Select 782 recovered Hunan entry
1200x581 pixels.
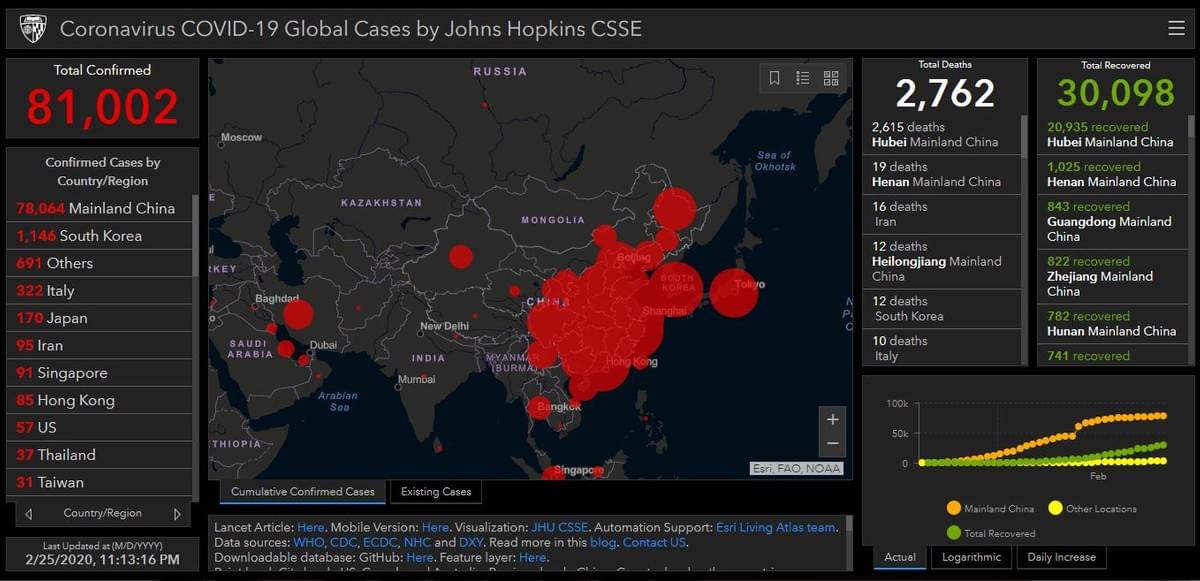tap(1114, 323)
